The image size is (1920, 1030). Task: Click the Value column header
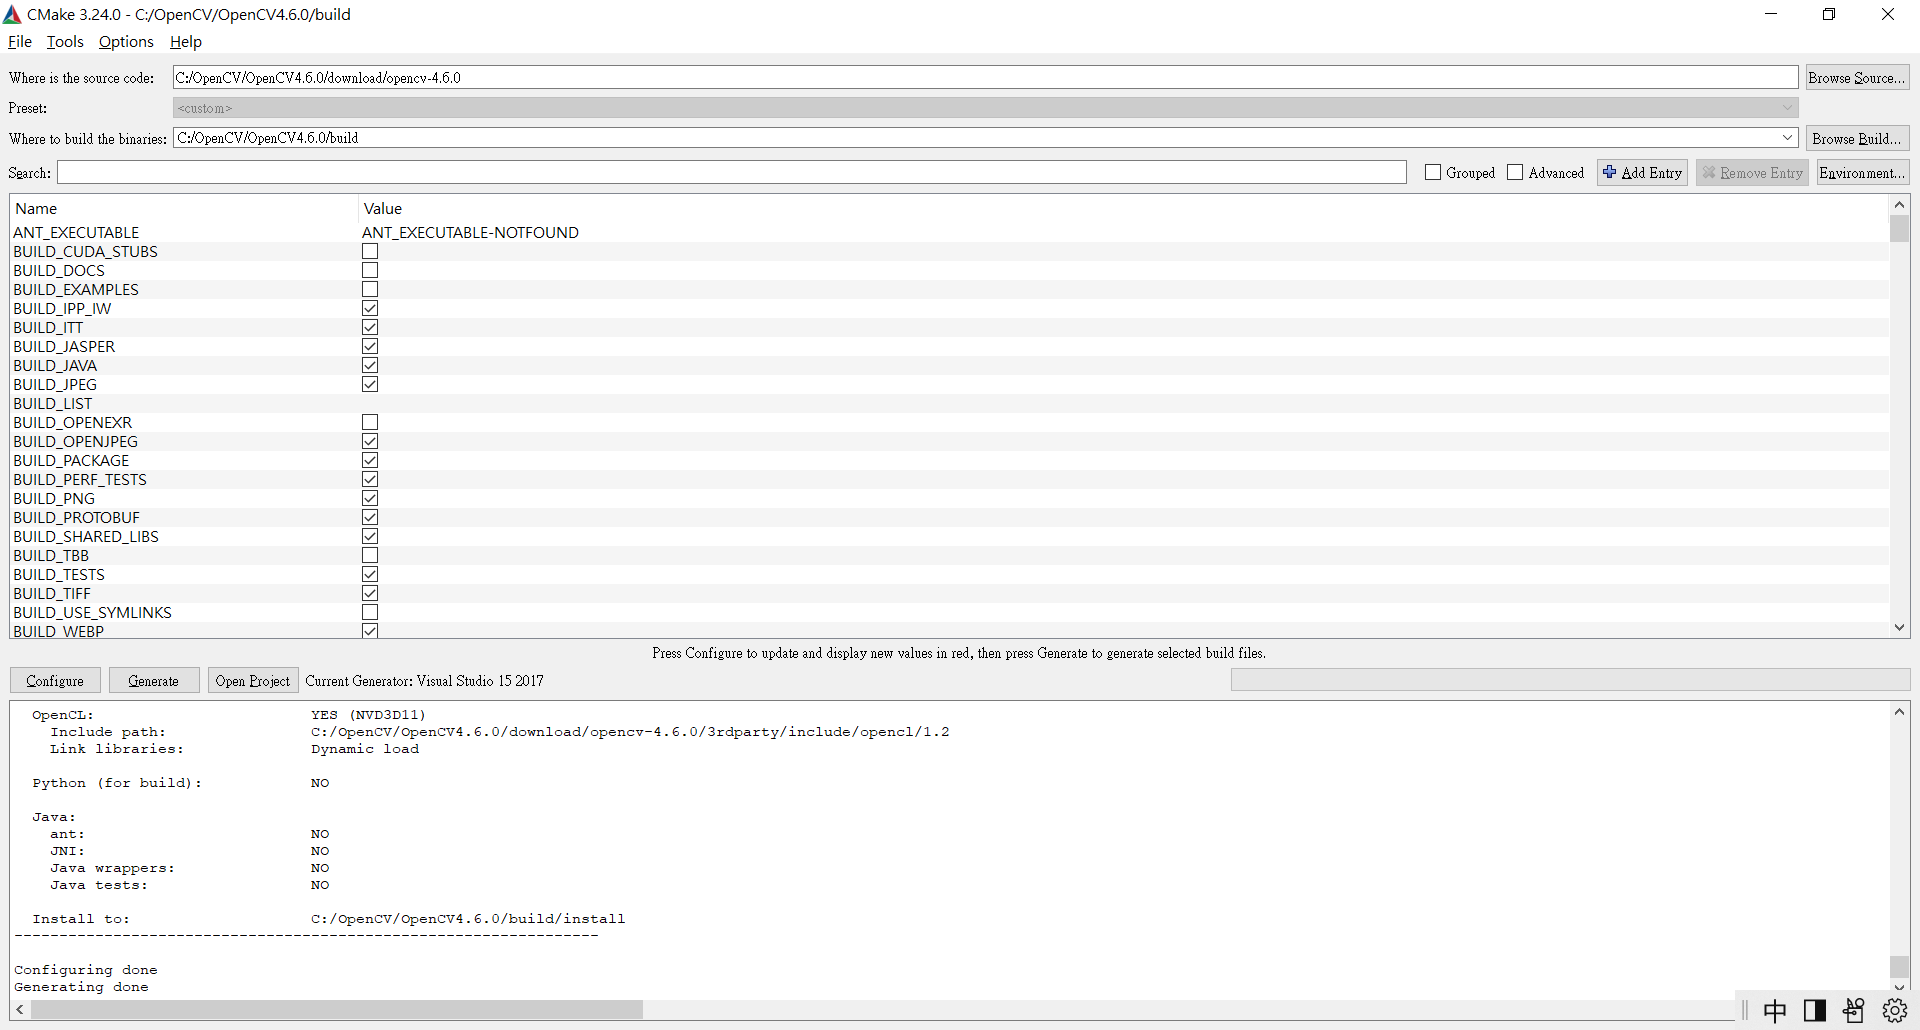(1124, 208)
